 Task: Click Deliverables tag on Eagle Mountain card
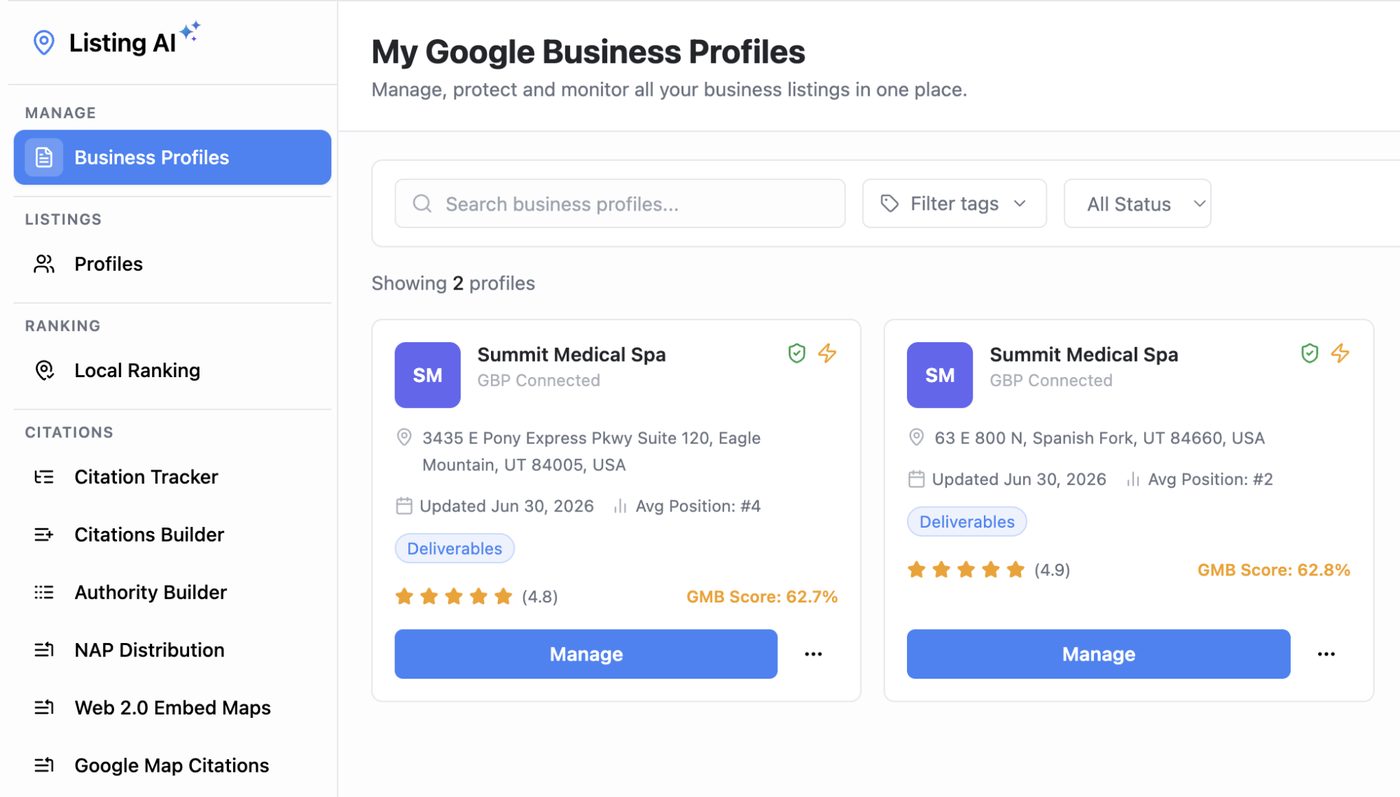tap(454, 548)
